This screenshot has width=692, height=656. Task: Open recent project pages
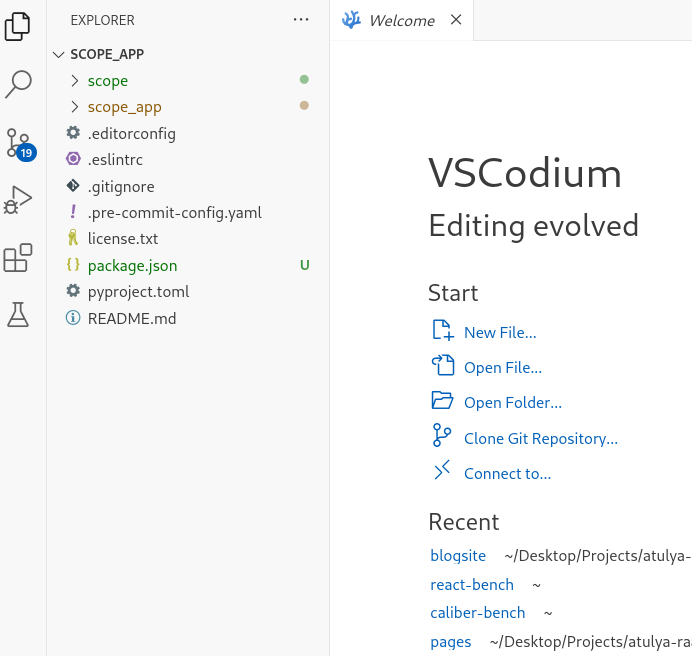451,642
